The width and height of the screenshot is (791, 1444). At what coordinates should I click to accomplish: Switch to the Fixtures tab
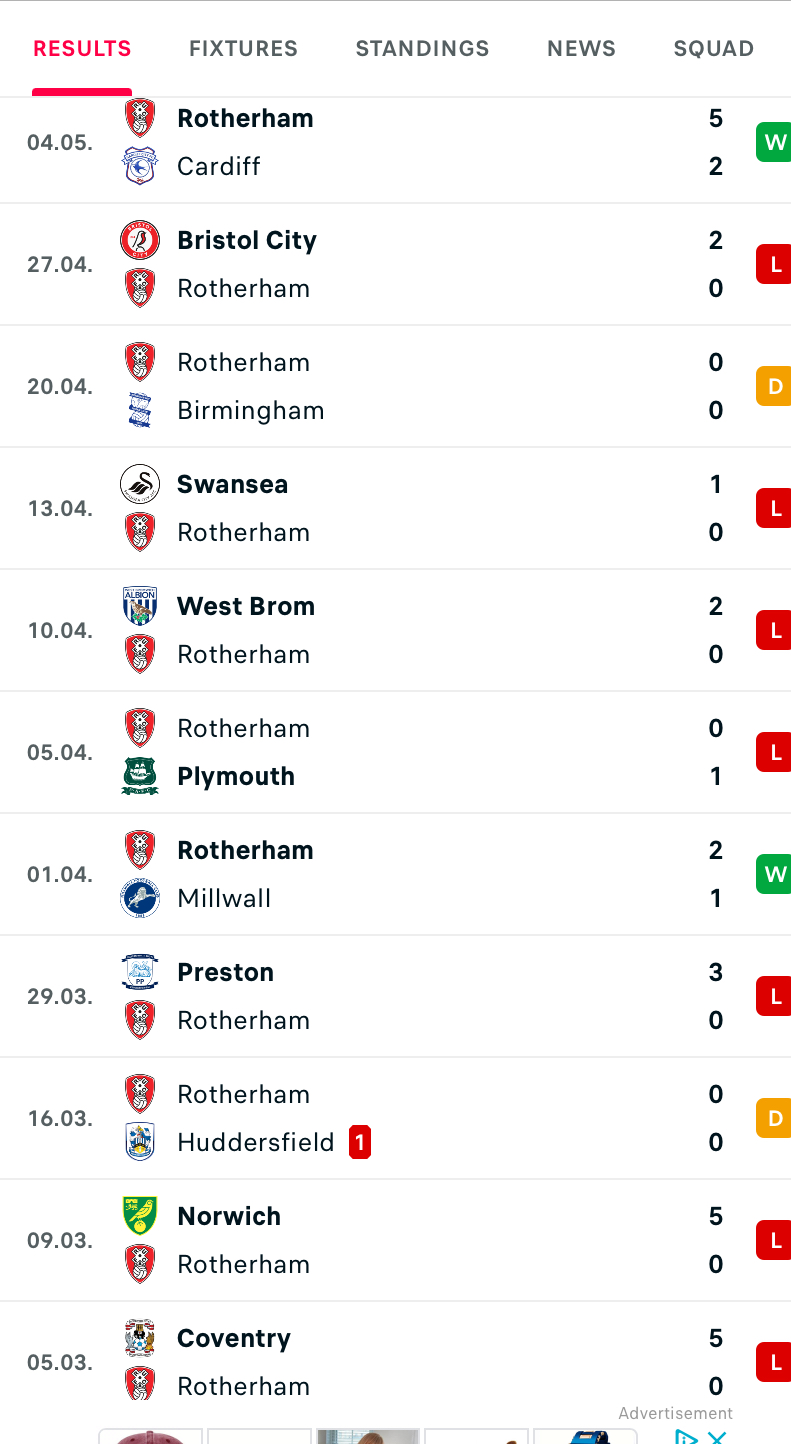243,48
